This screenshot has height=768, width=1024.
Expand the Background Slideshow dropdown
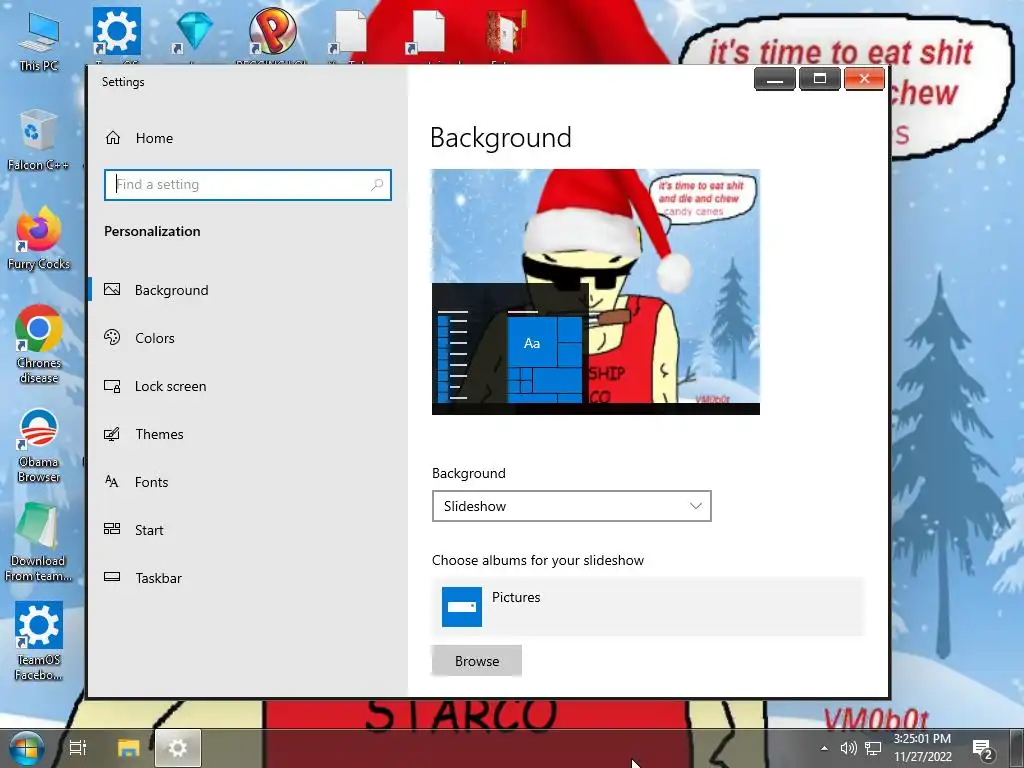click(x=571, y=506)
